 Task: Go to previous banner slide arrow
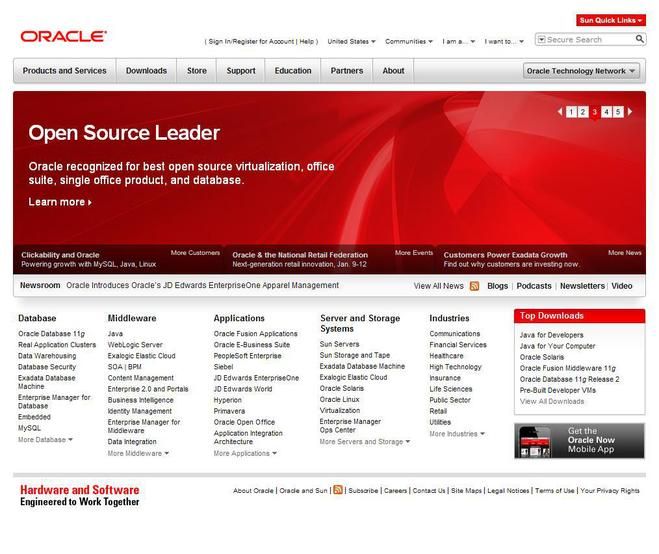(560, 112)
